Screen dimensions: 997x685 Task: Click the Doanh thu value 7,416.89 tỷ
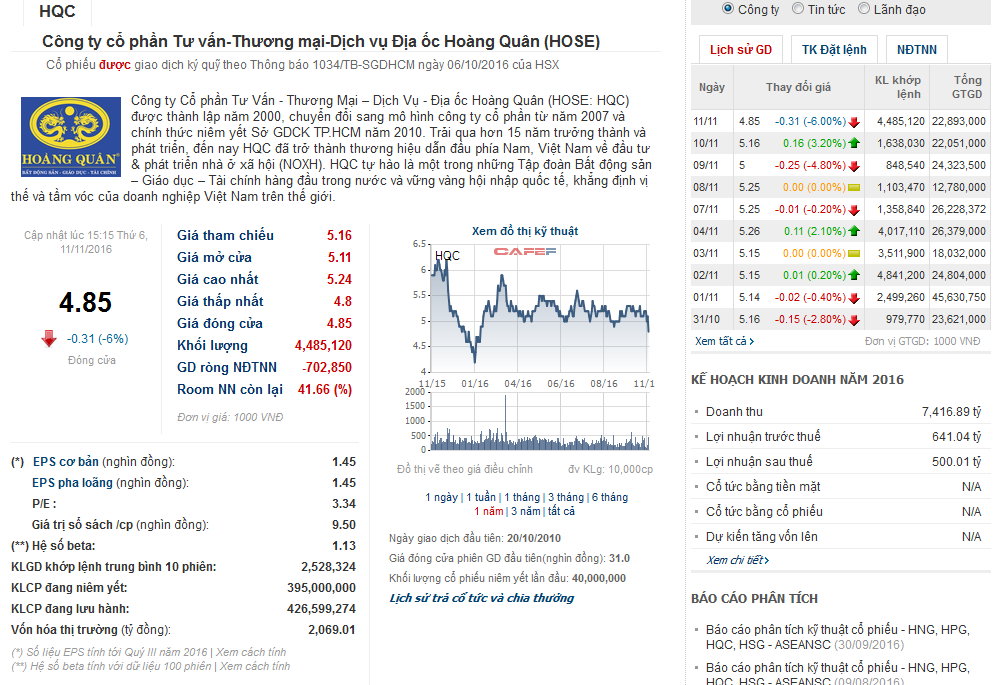click(x=951, y=412)
